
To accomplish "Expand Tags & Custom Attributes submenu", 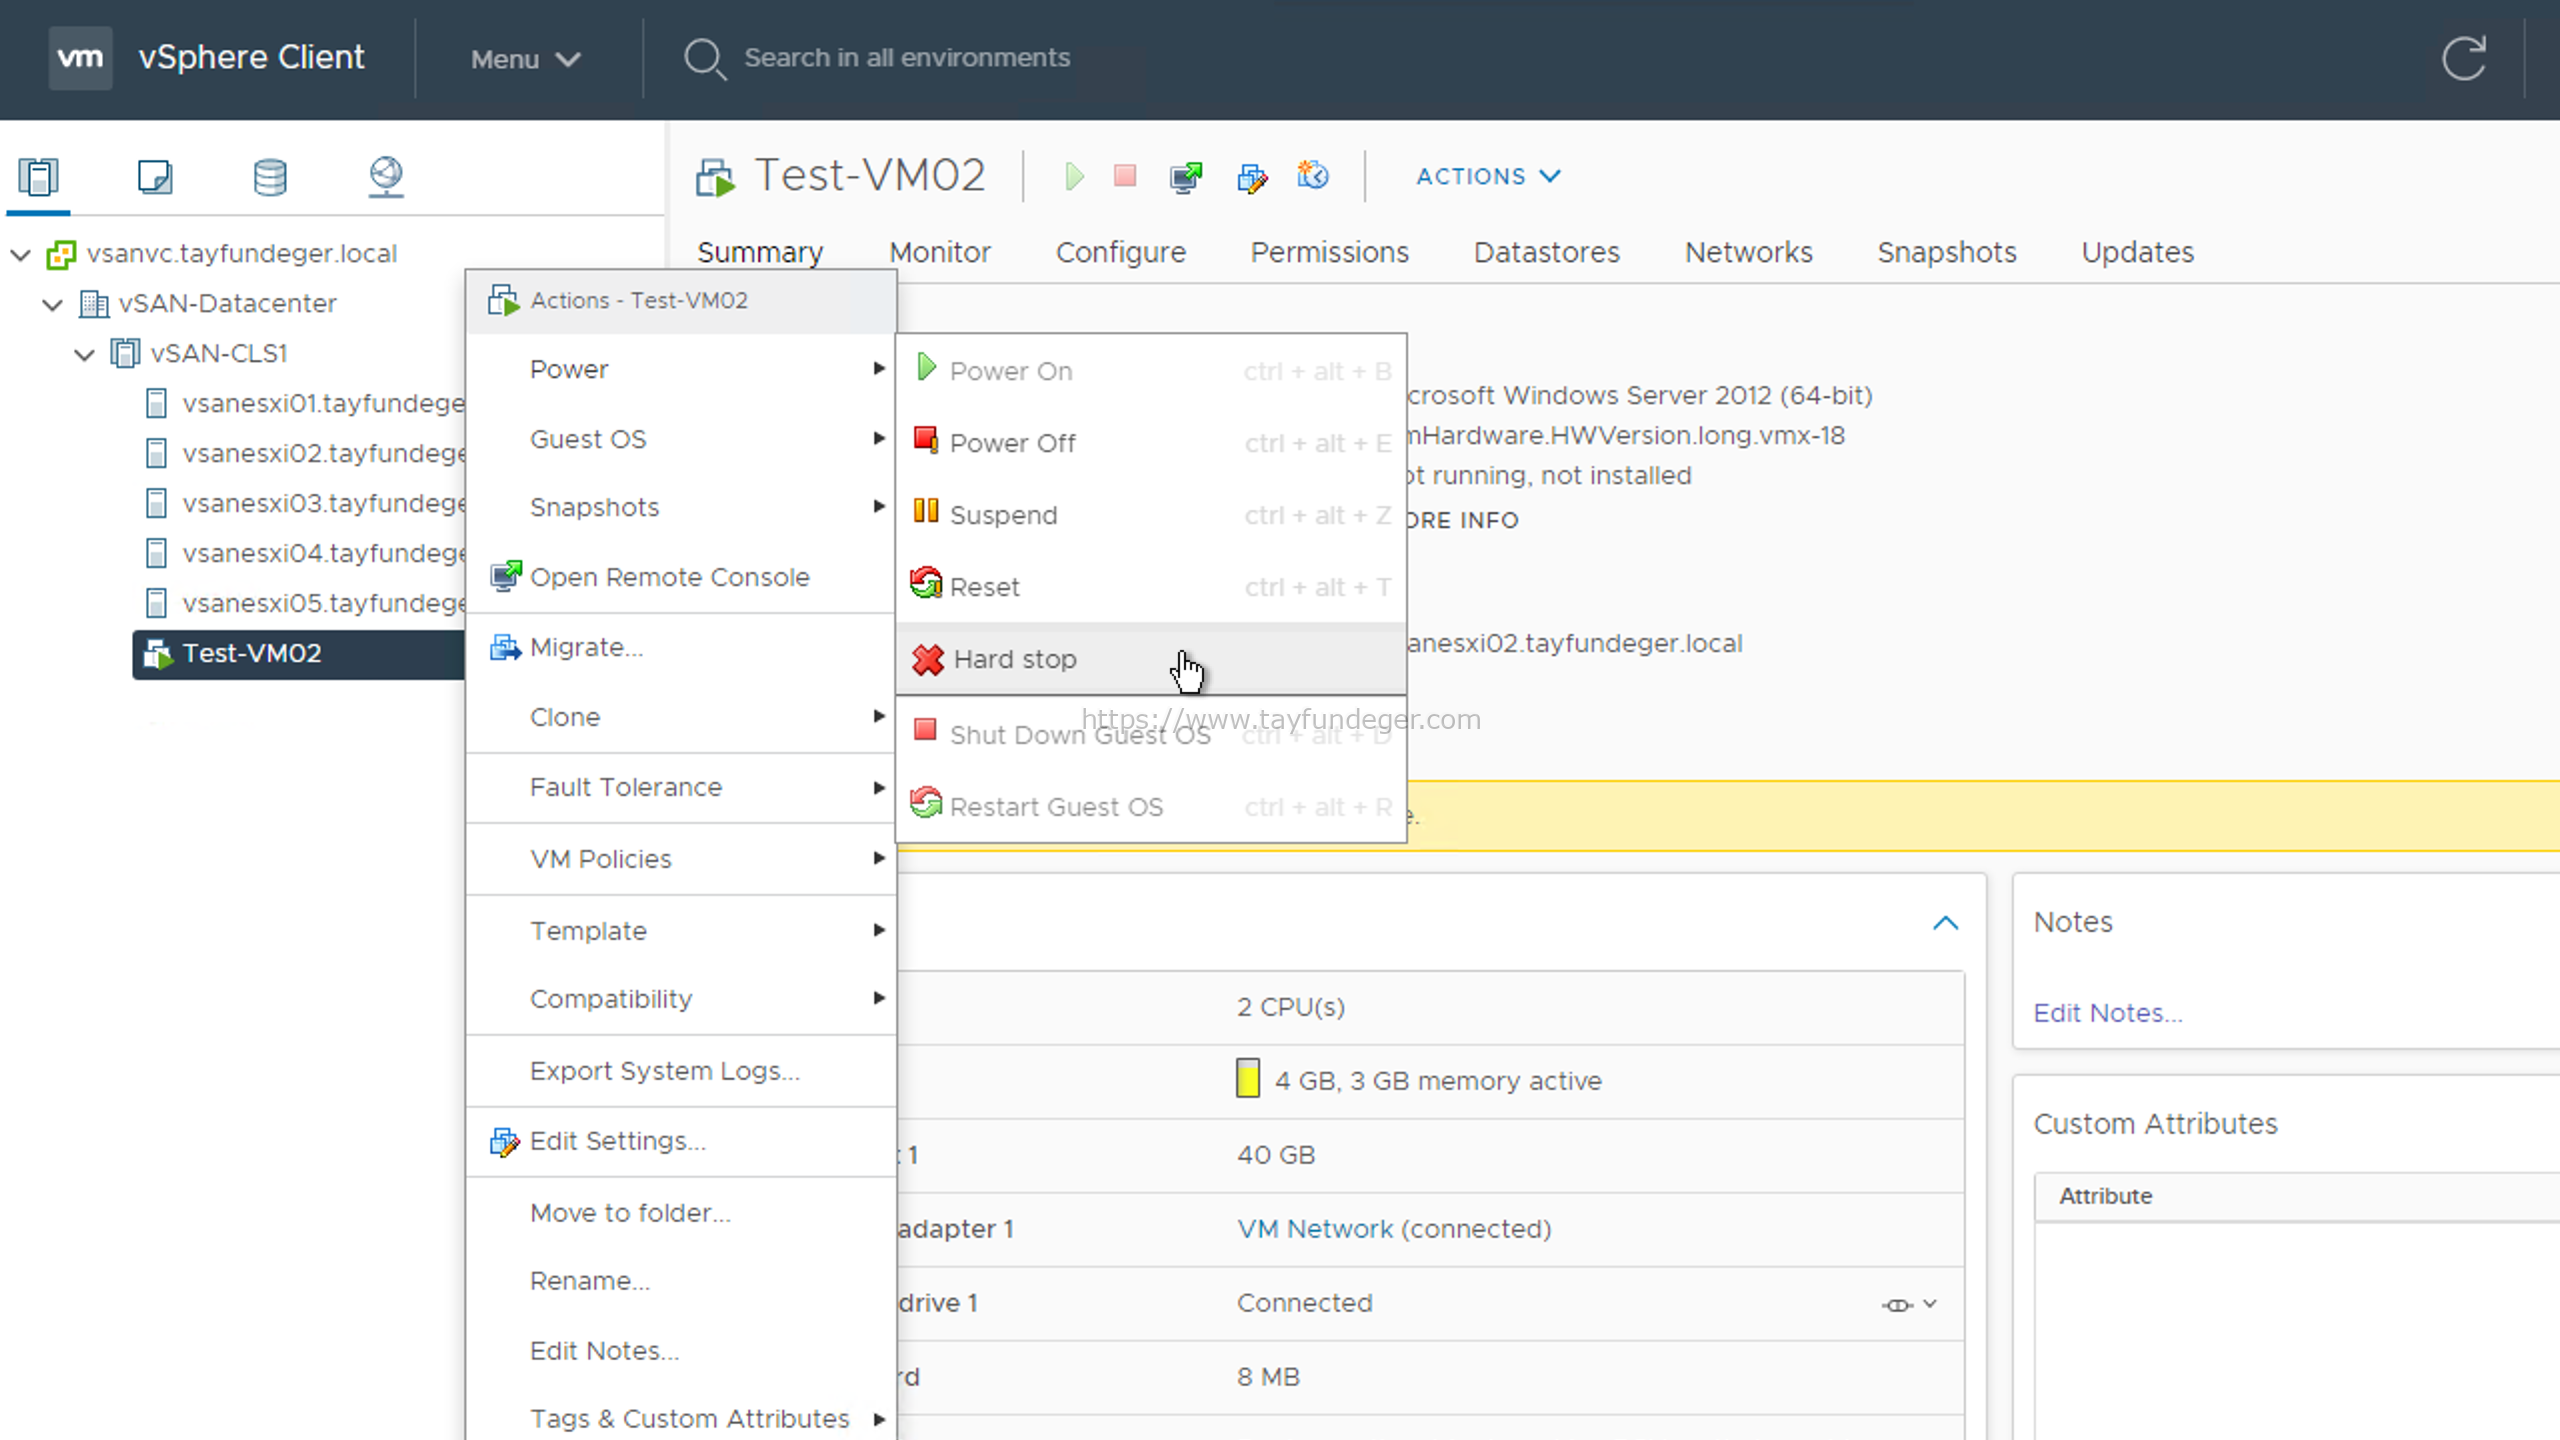I will (x=680, y=1419).
